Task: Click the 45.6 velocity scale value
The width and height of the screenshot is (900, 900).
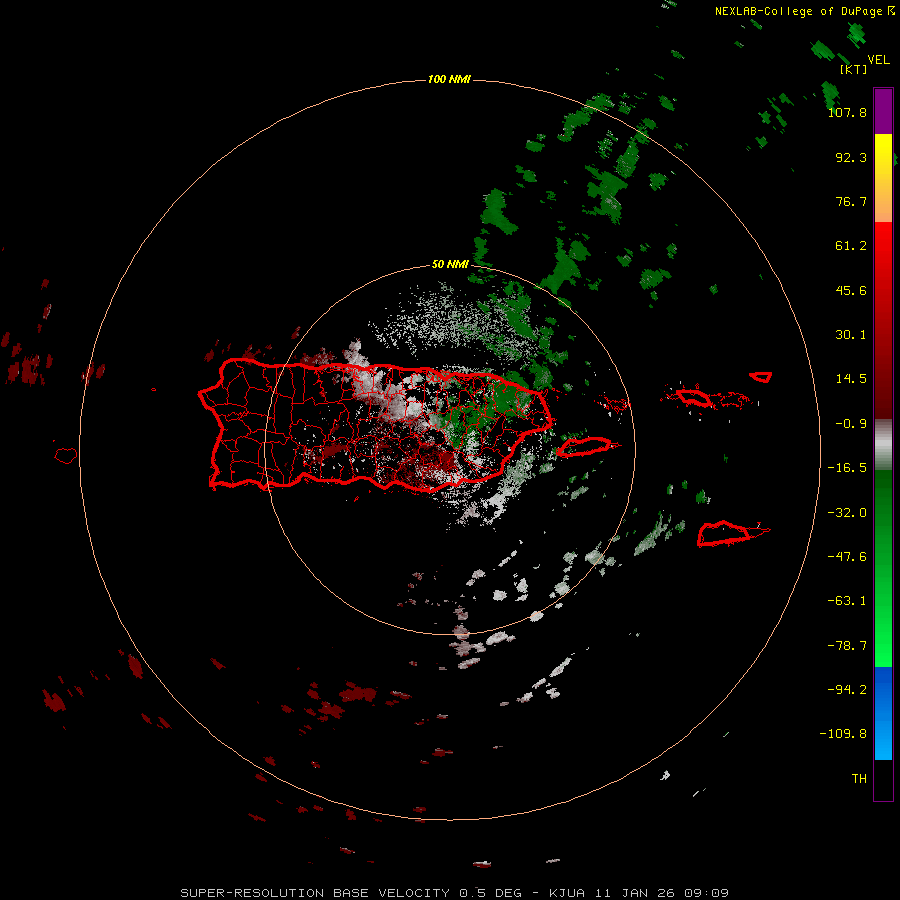Action: click(851, 290)
